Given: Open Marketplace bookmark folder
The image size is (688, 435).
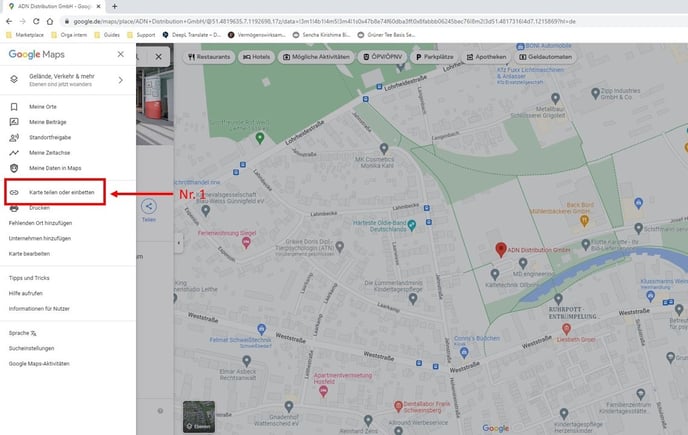Looking at the screenshot, I should click(25, 35).
